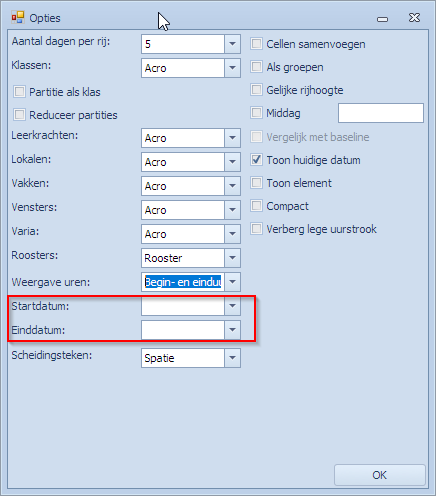436x496 pixels.
Task: Enable Reduceer partities option
Action: 19,115
